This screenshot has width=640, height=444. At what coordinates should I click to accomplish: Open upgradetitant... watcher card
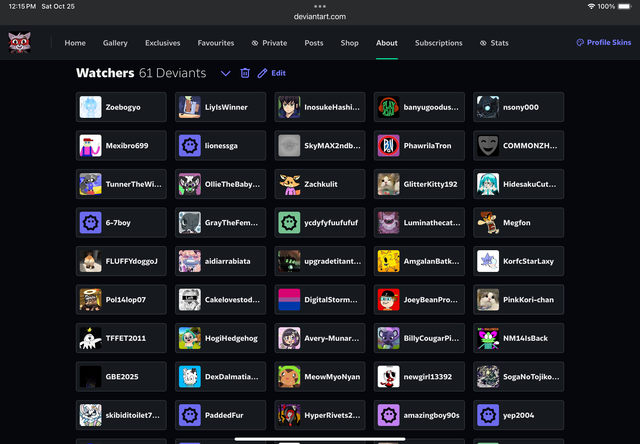click(x=320, y=261)
